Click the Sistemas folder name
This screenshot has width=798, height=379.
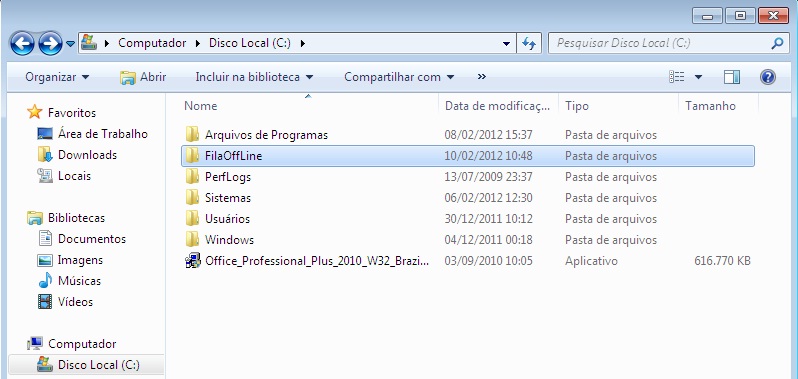point(228,198)
